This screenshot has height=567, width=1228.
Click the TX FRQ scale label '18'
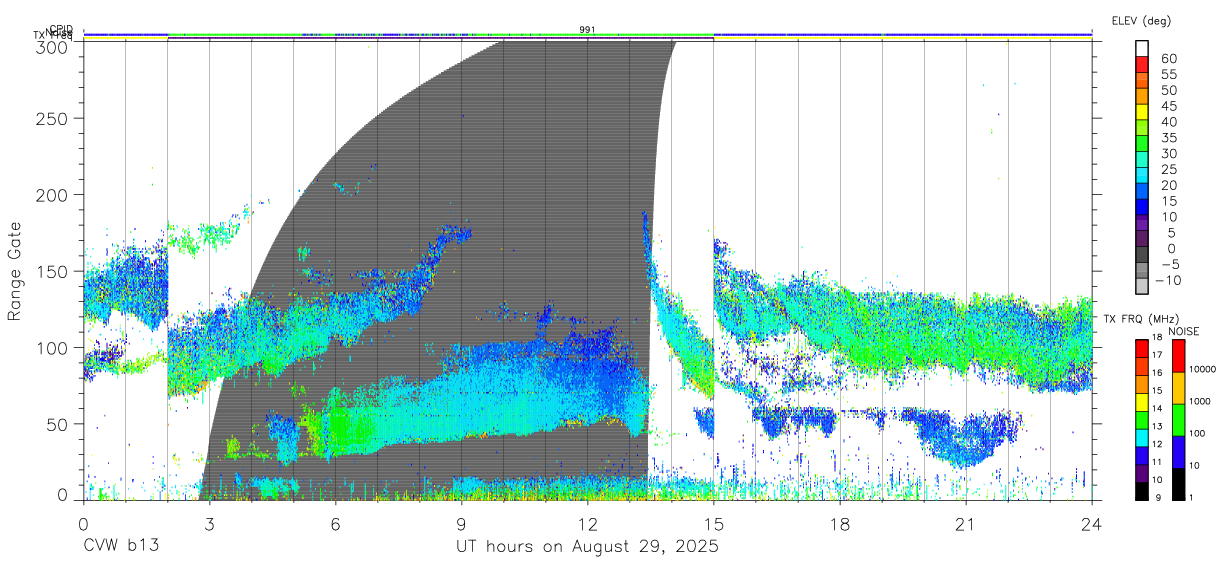tap(1156, 337)
